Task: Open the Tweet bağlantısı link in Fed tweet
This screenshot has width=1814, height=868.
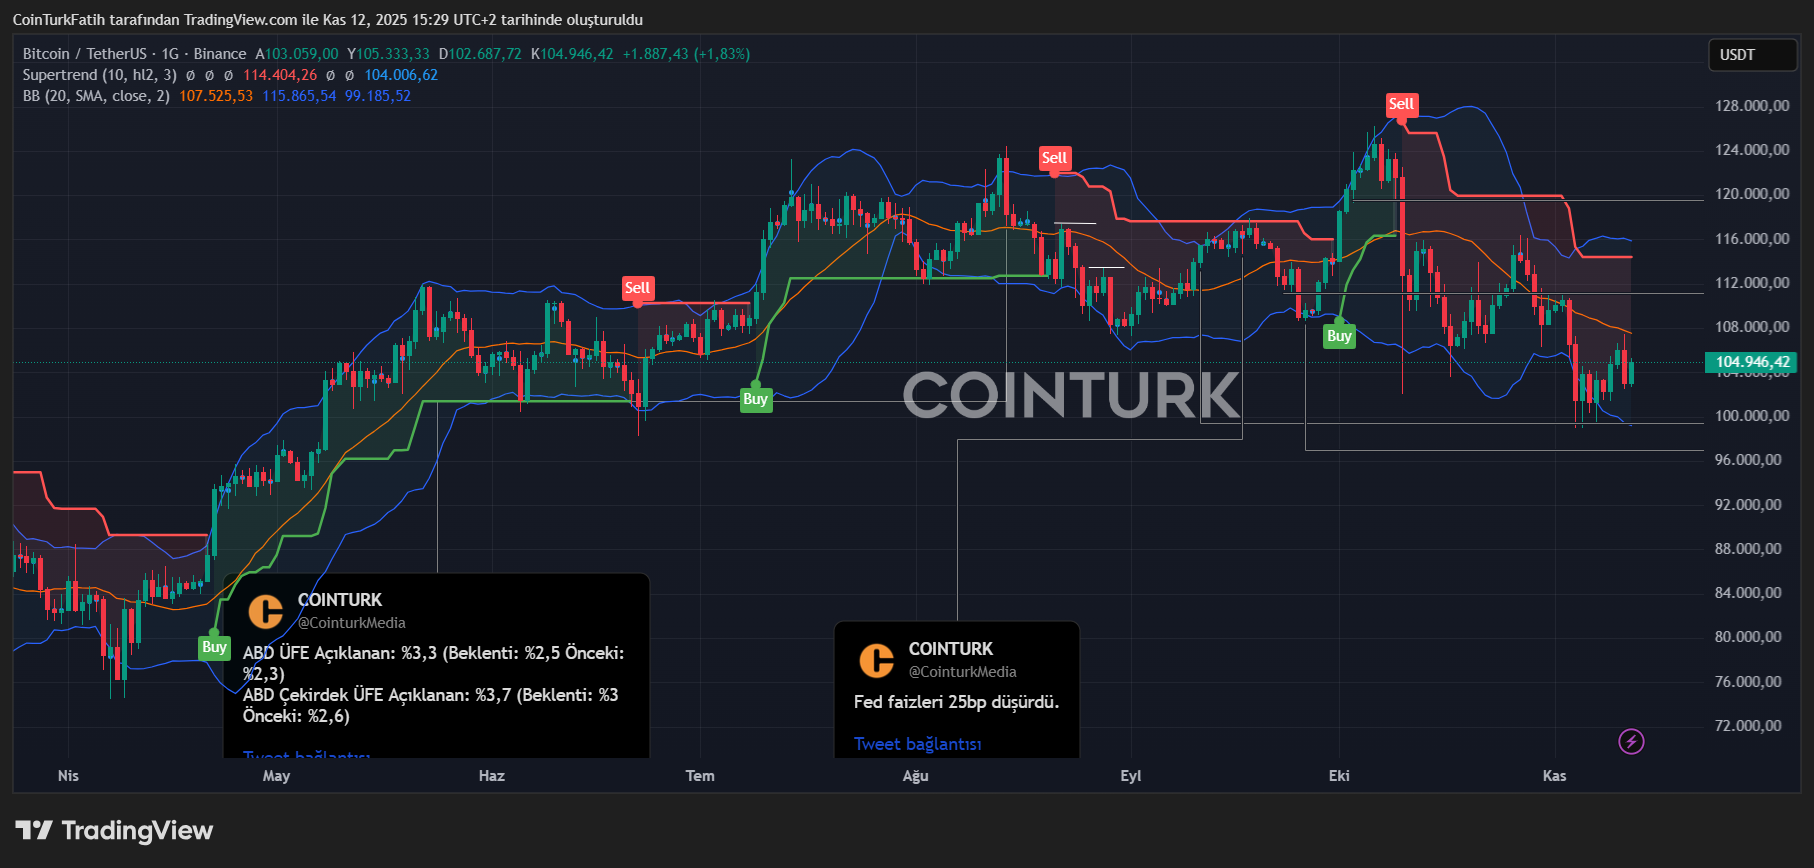Action: coord(917,744)
